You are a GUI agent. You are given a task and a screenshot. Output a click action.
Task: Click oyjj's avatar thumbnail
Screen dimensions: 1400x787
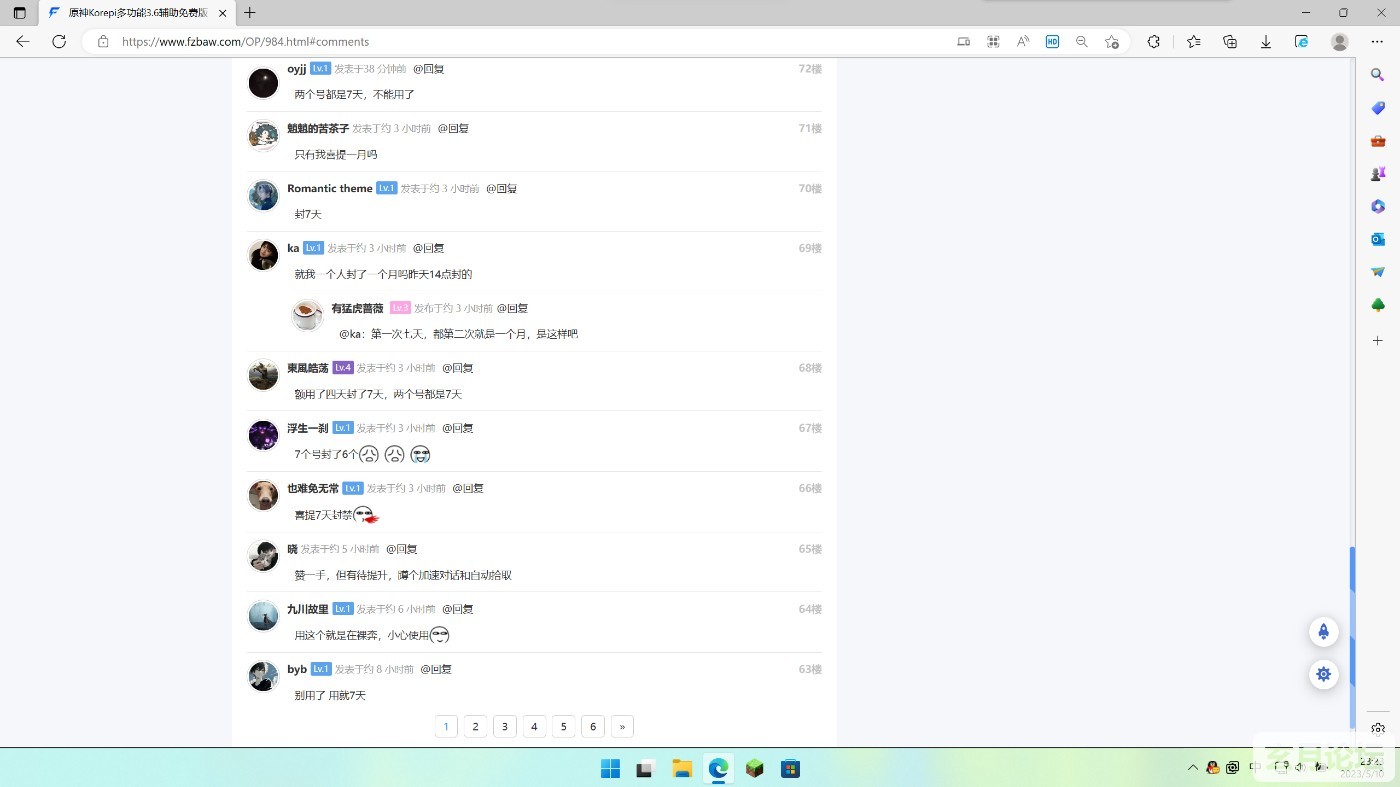[263, 83]
